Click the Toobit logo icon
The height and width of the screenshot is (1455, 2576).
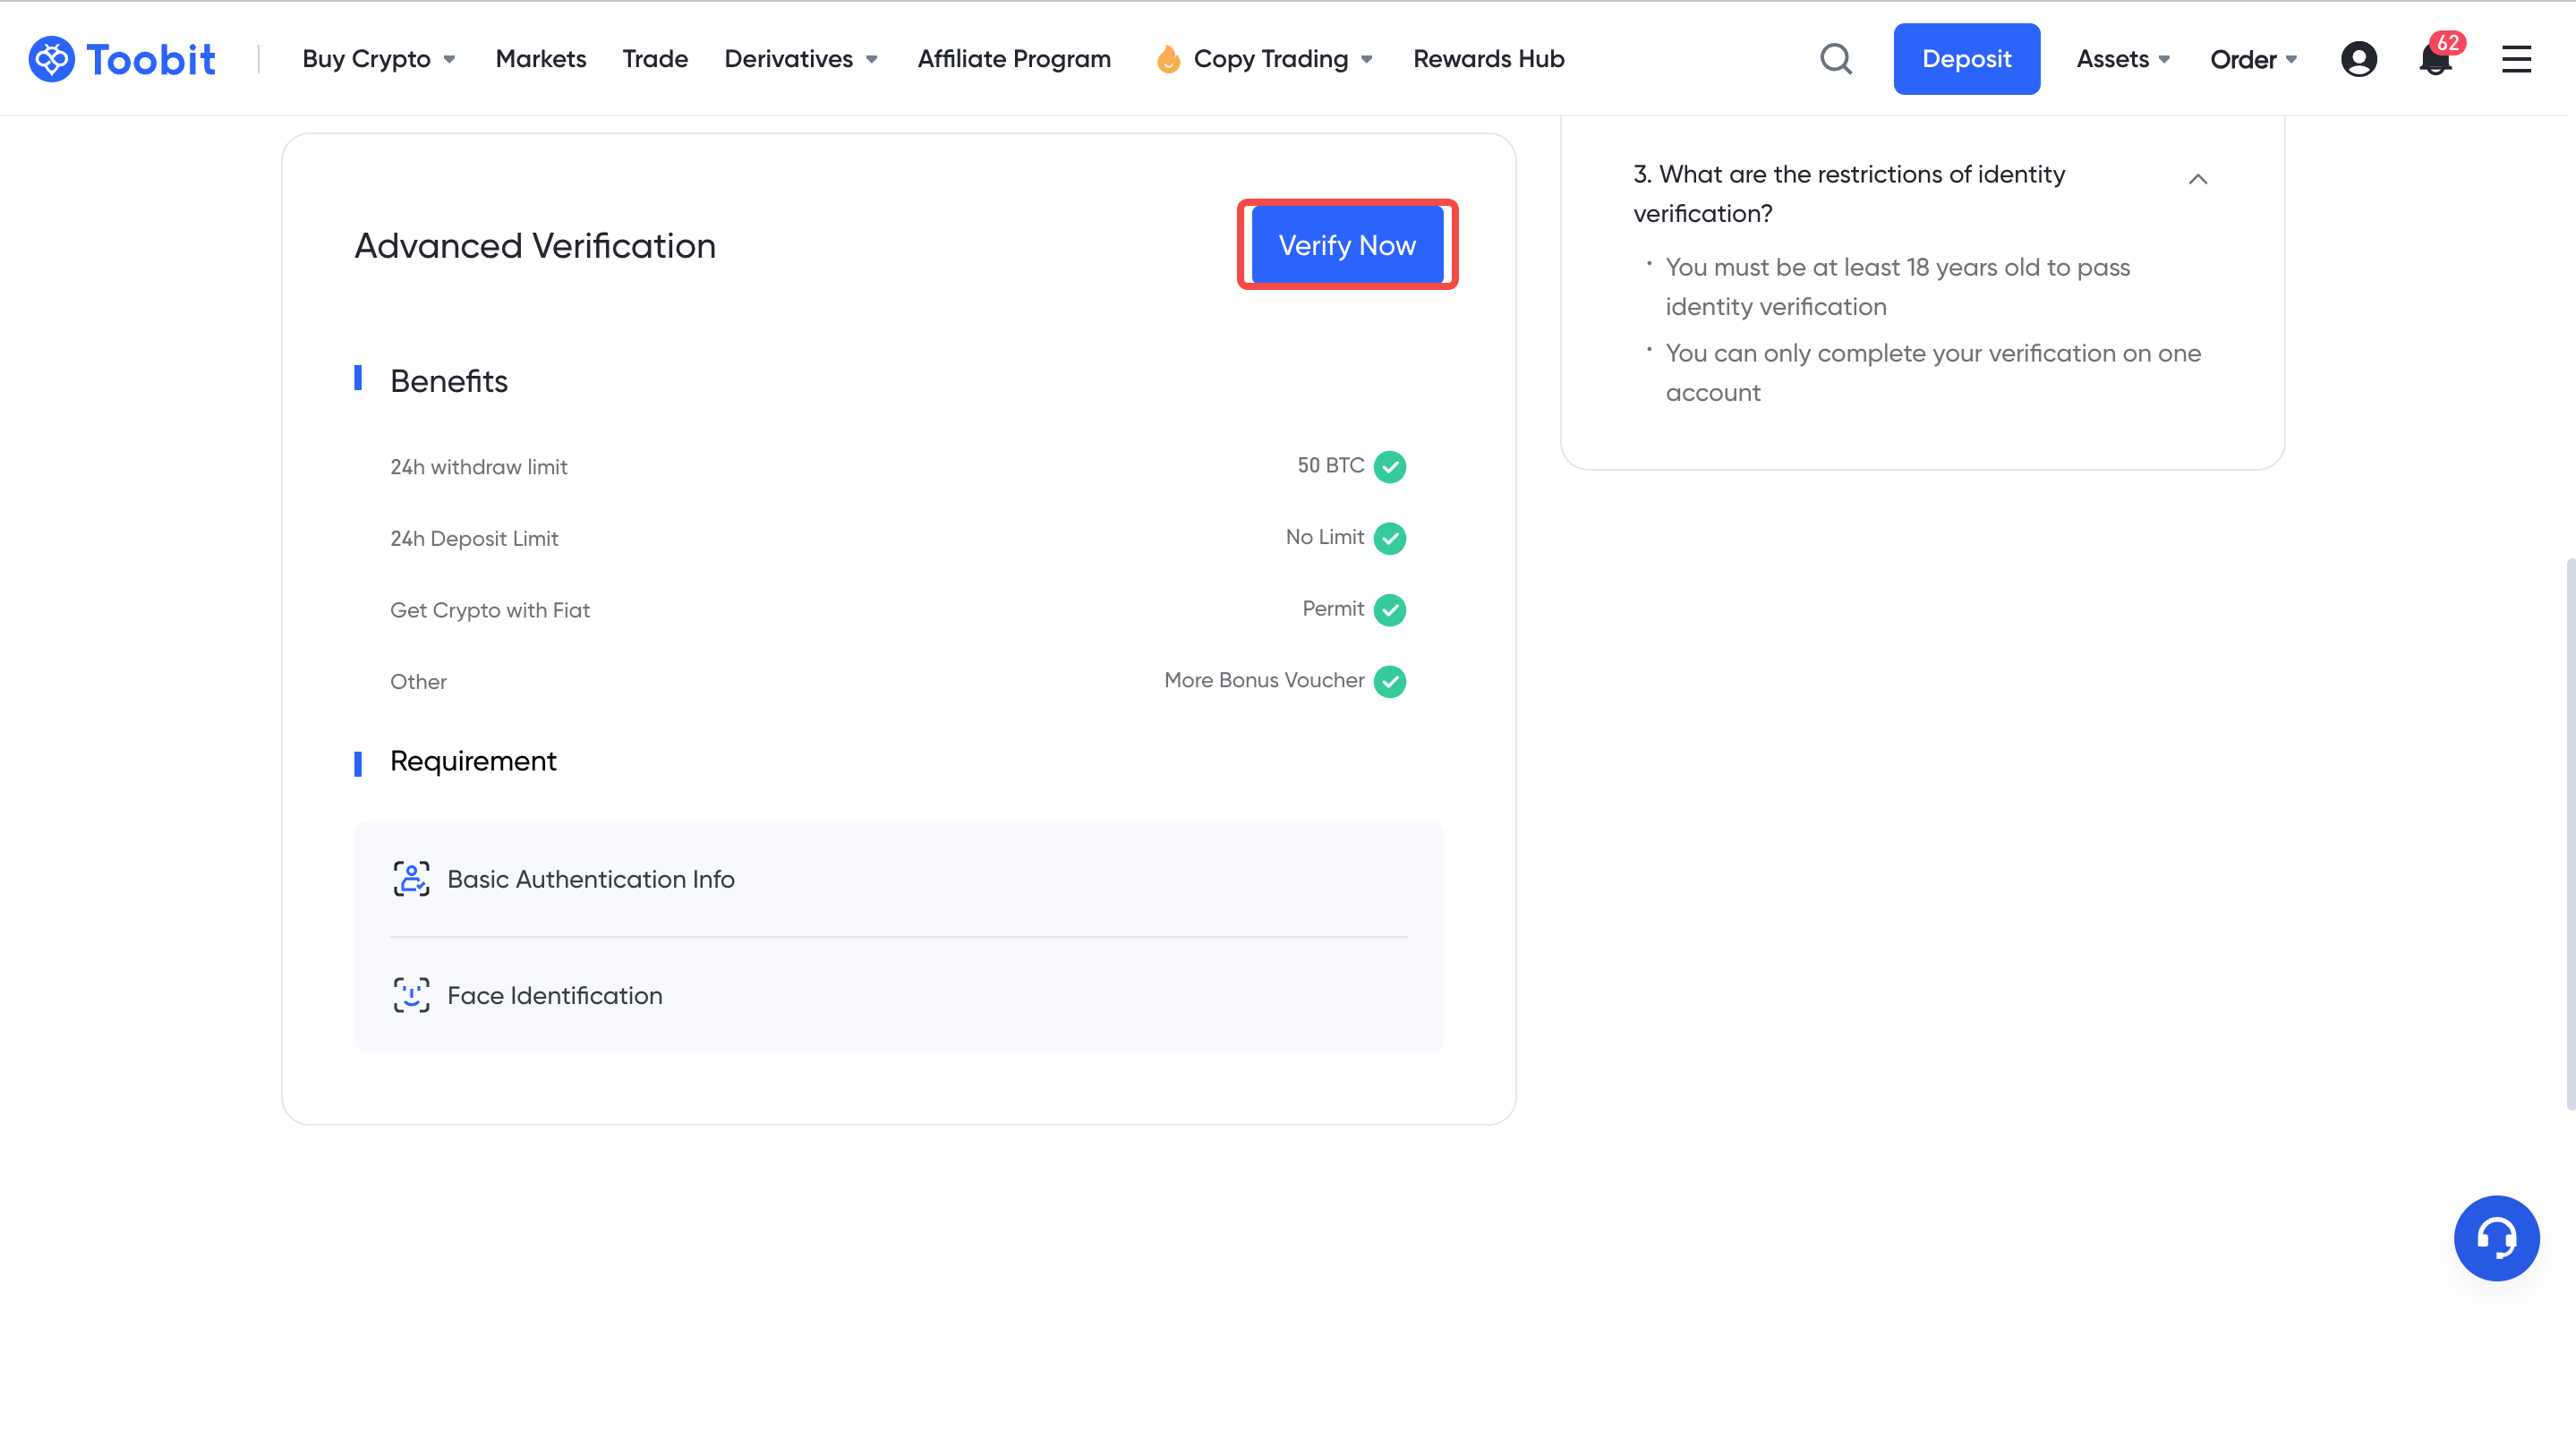point(51,59)
